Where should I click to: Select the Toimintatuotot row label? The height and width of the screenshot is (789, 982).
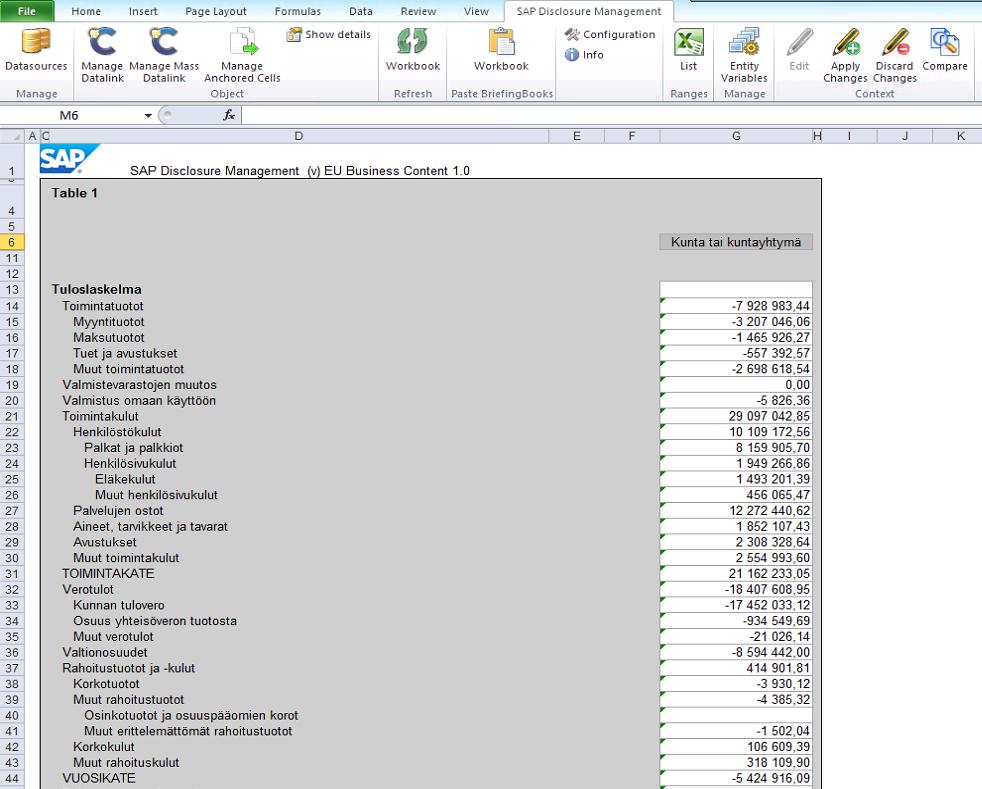[103, 306]
